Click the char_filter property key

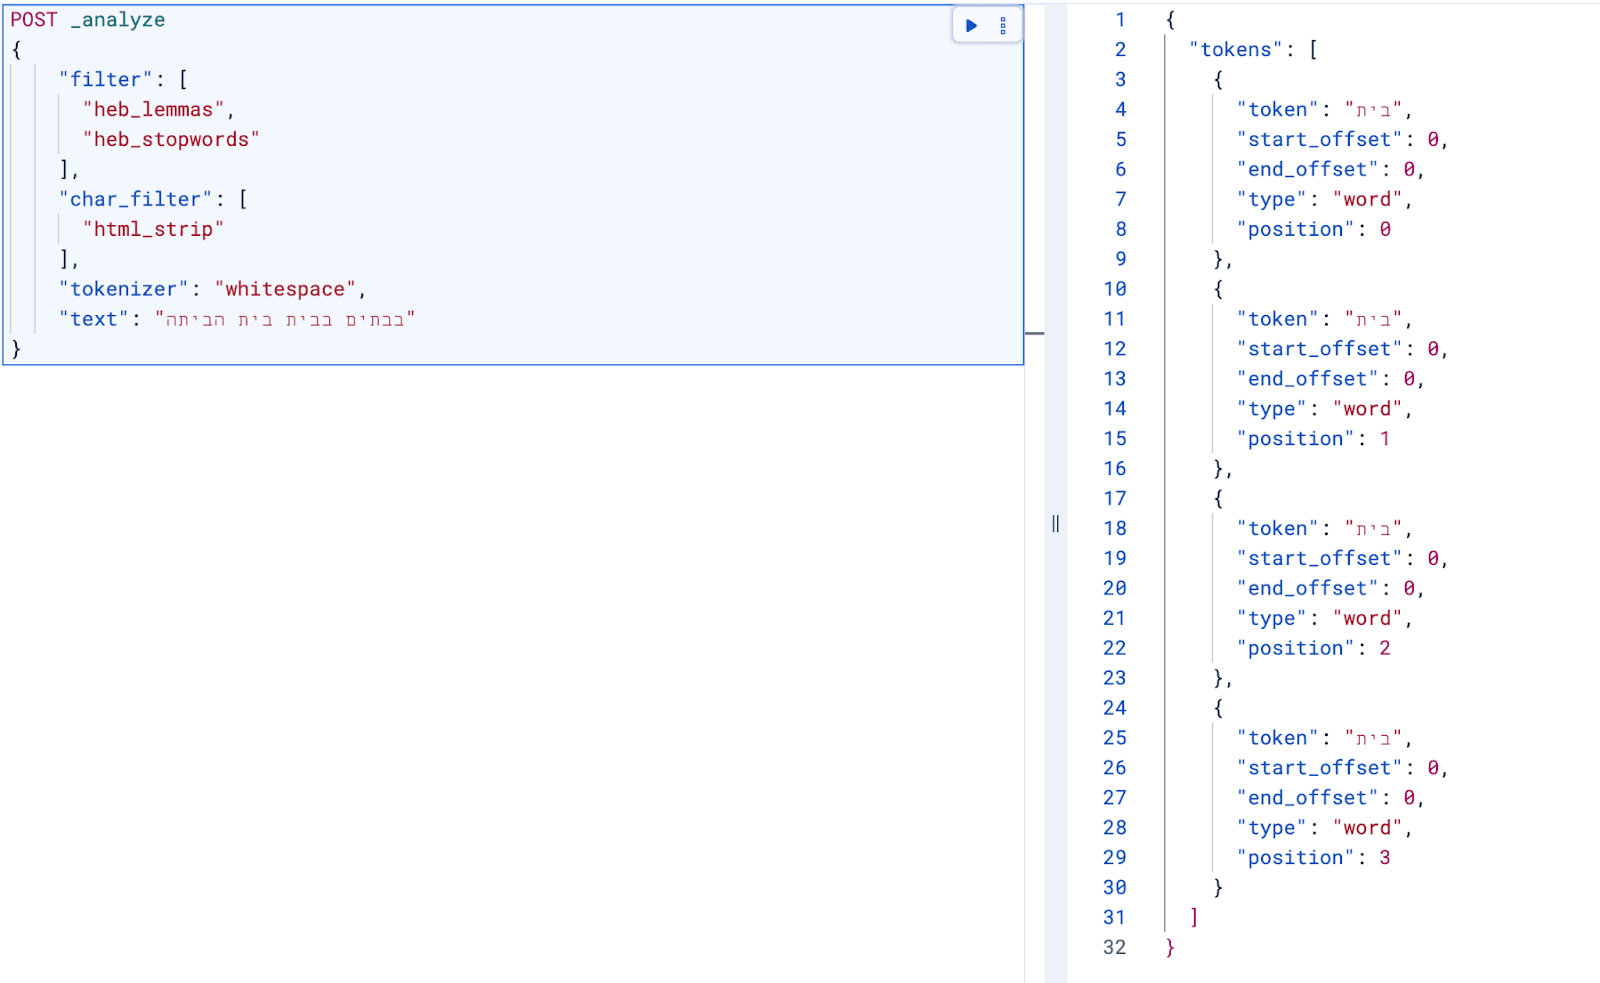135,199
